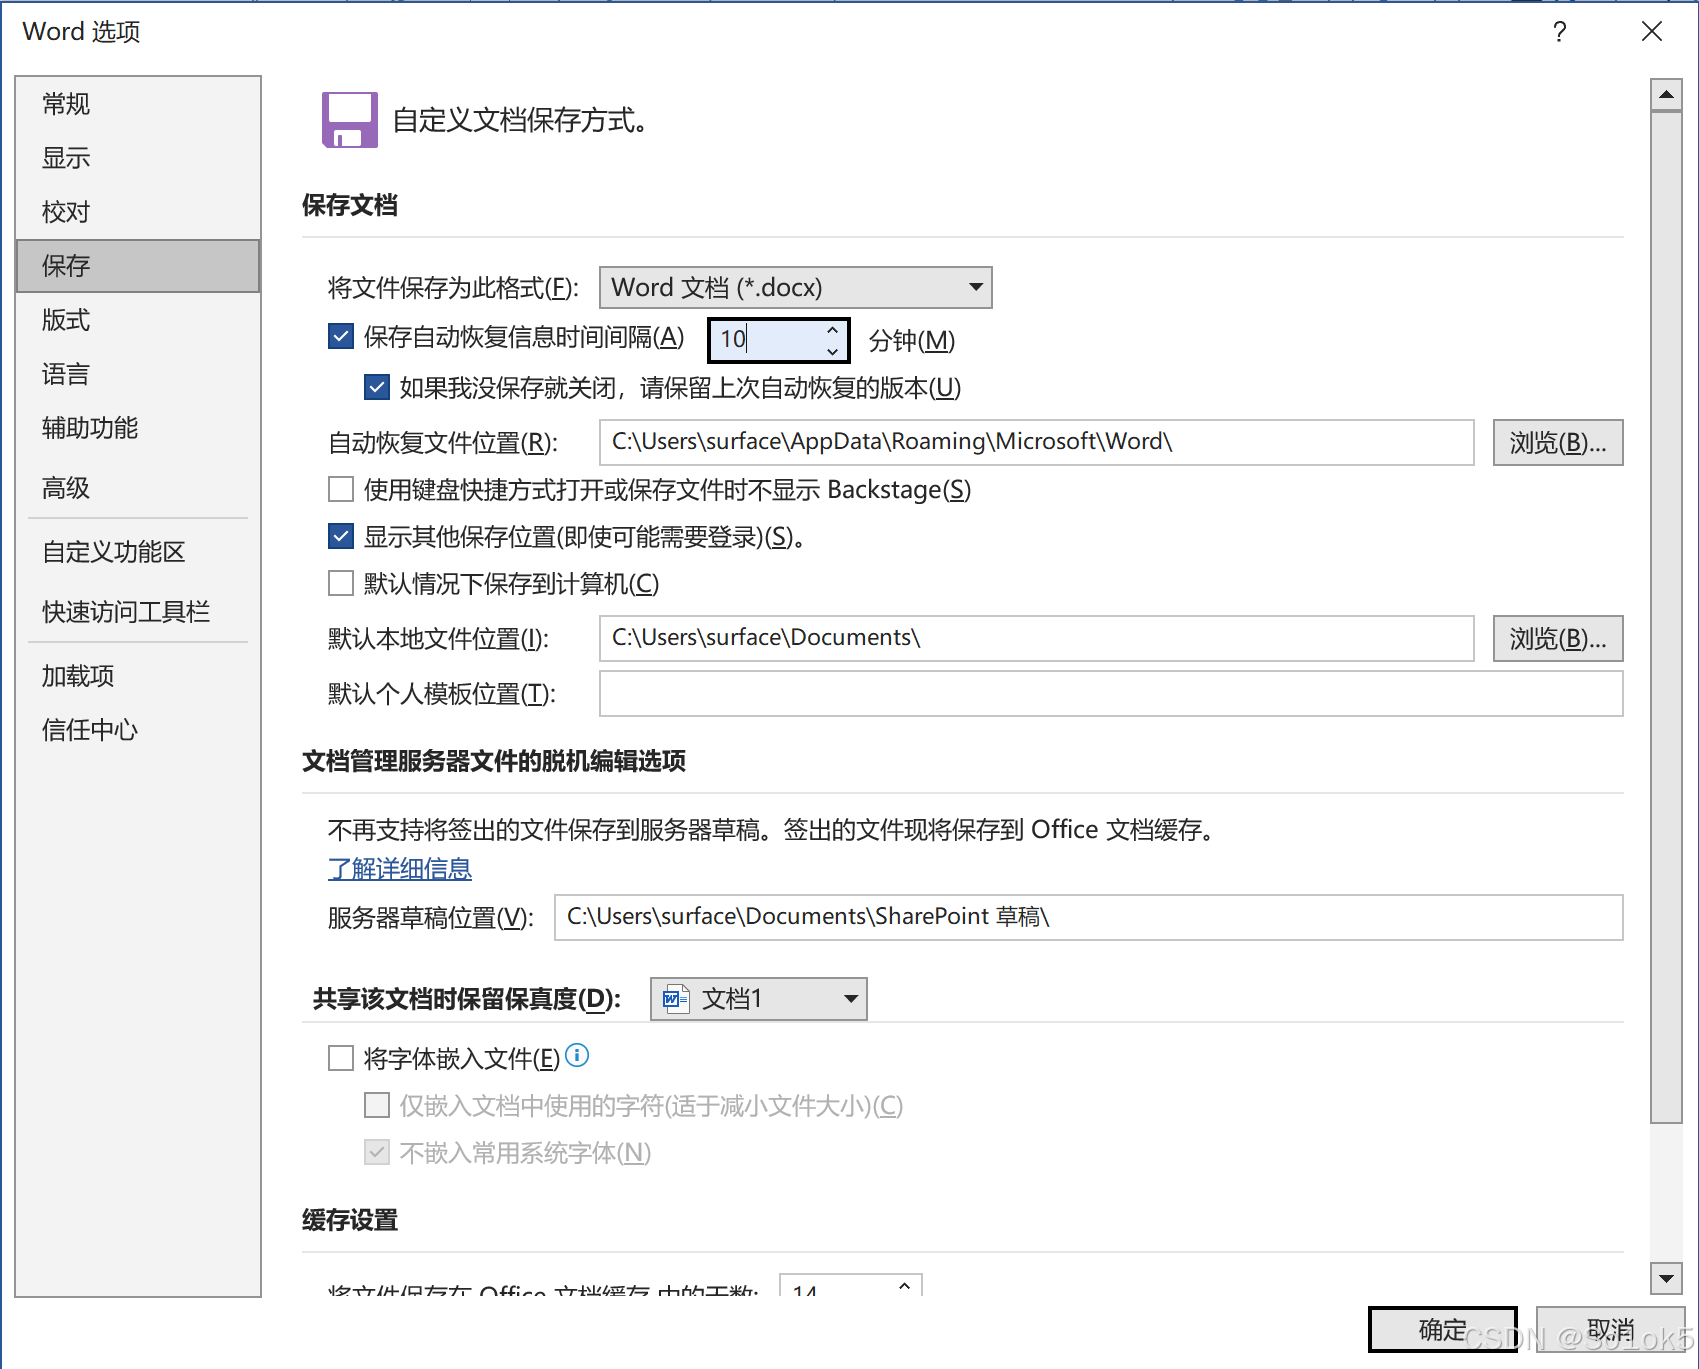Screen dimensions: 1699x1369
Task: Open the Word 文档 (*.docx) format dropdown
Action: coord(795,288)
